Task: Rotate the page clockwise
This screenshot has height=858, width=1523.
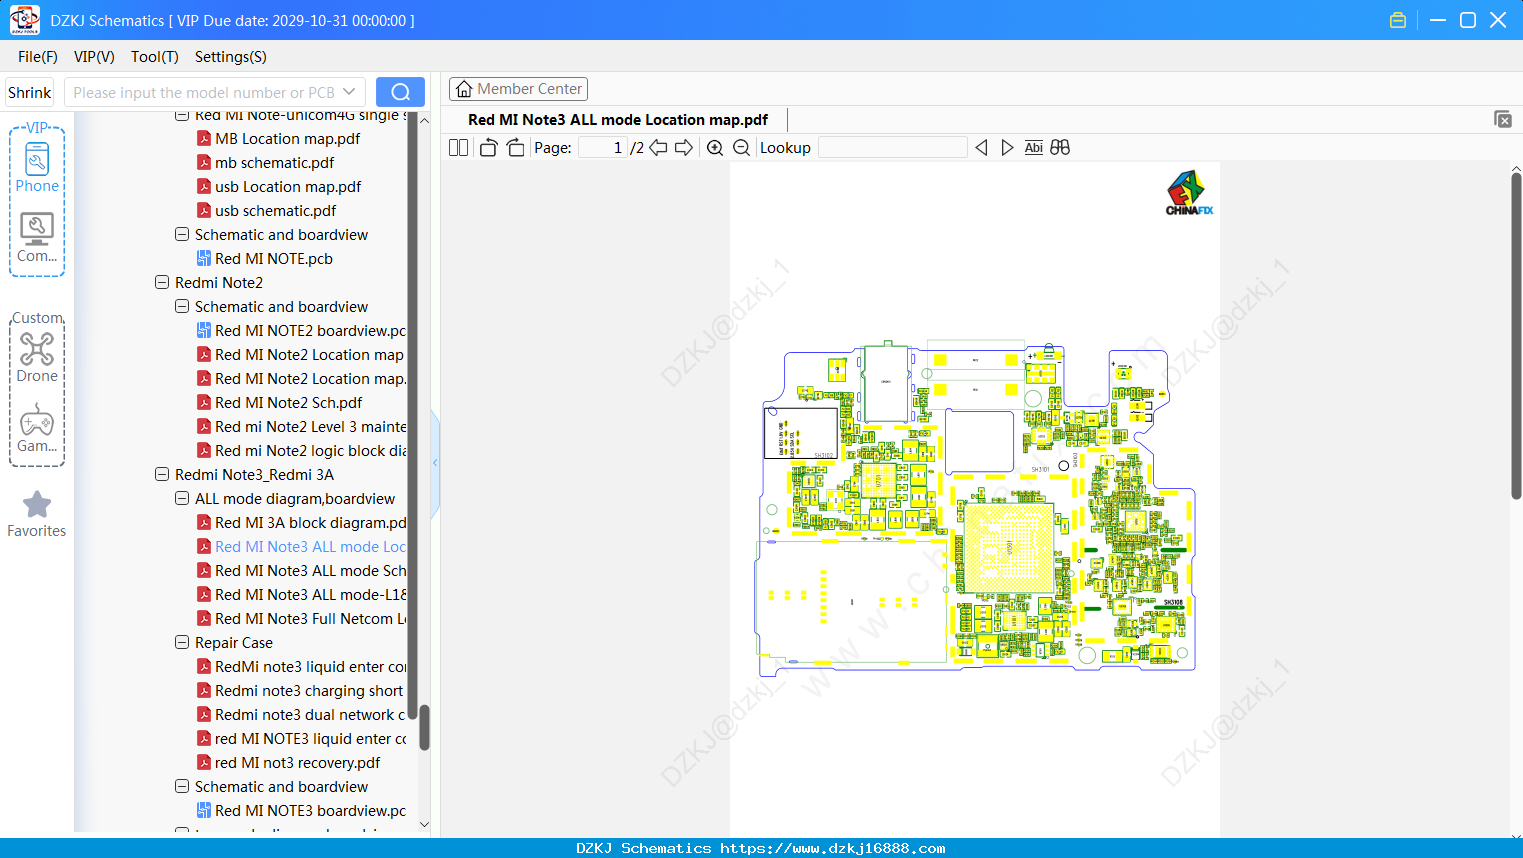Action: [x=515, y=148]
